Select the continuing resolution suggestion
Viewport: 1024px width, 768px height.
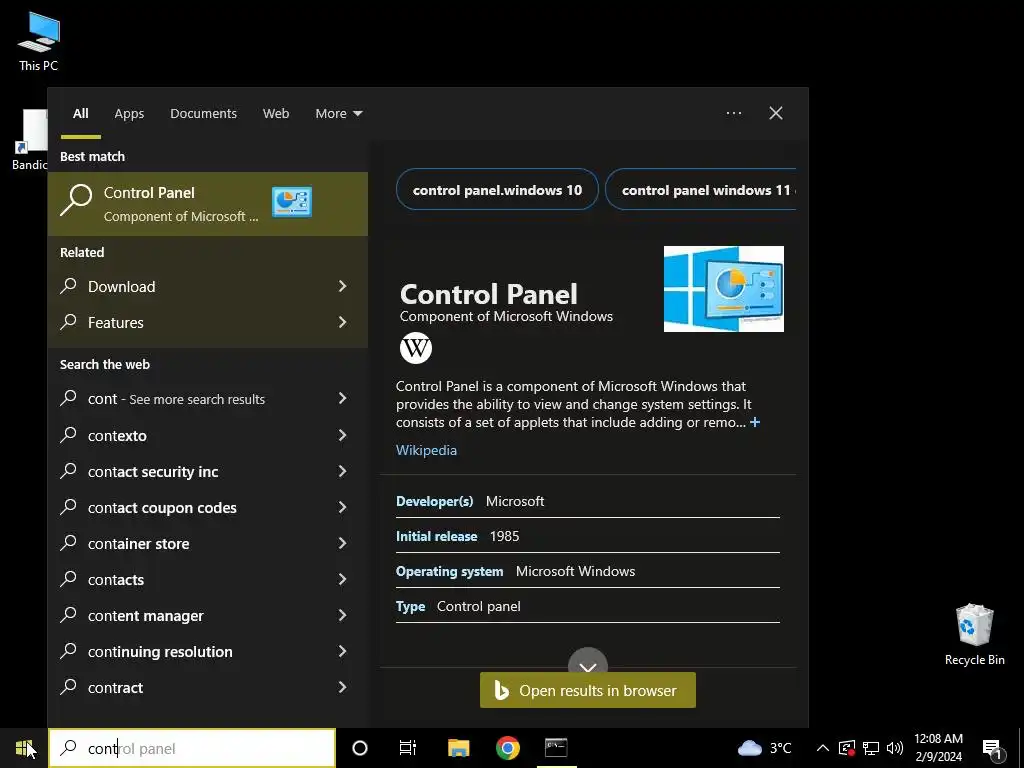tap(208, 651)
